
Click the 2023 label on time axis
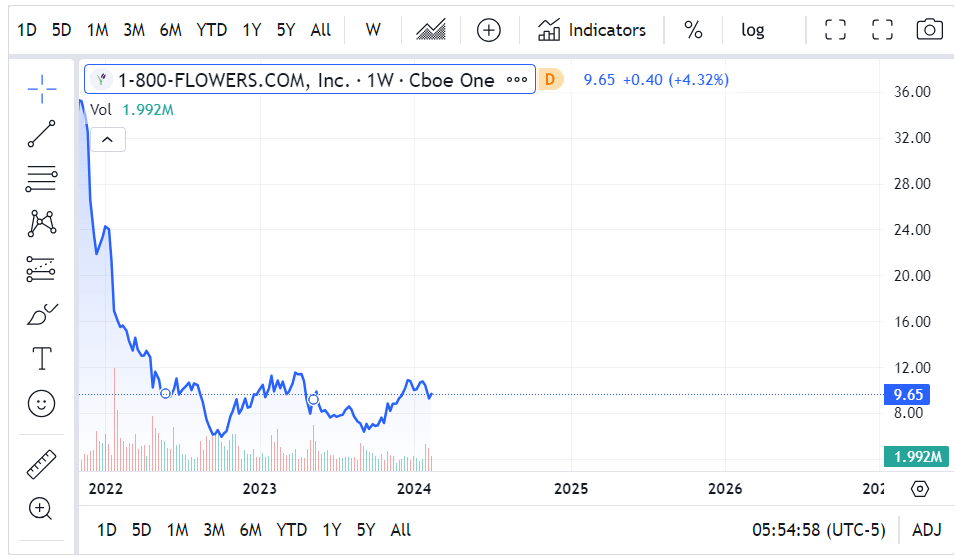coord(260,489)
